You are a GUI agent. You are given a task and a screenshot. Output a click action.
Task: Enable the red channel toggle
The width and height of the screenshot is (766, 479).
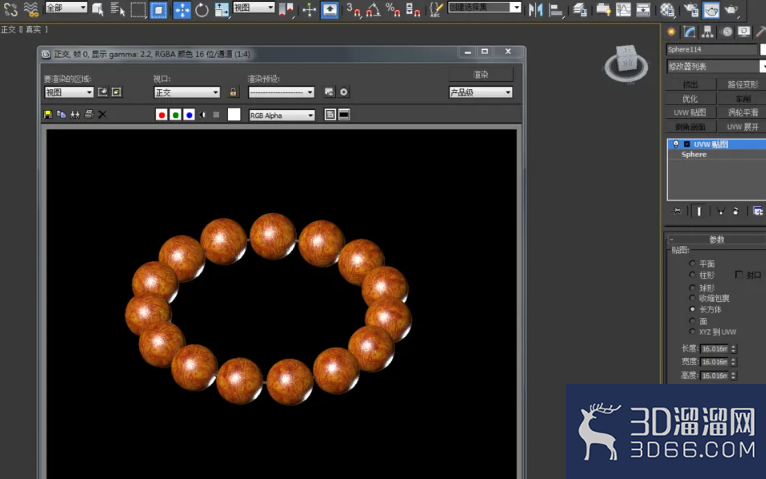161,115
